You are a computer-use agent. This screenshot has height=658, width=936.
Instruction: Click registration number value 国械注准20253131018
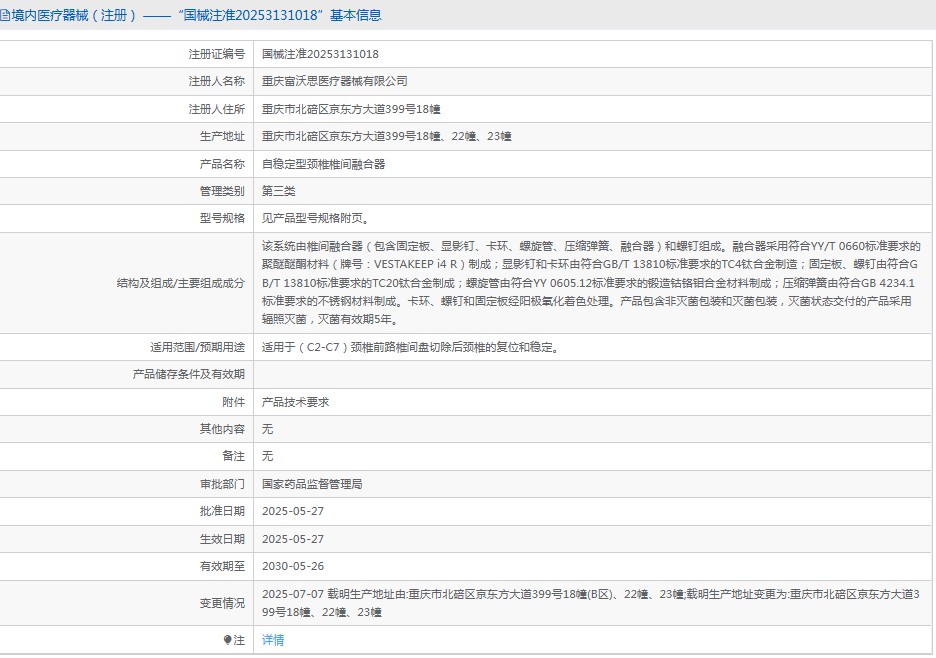tap(320, 54)
